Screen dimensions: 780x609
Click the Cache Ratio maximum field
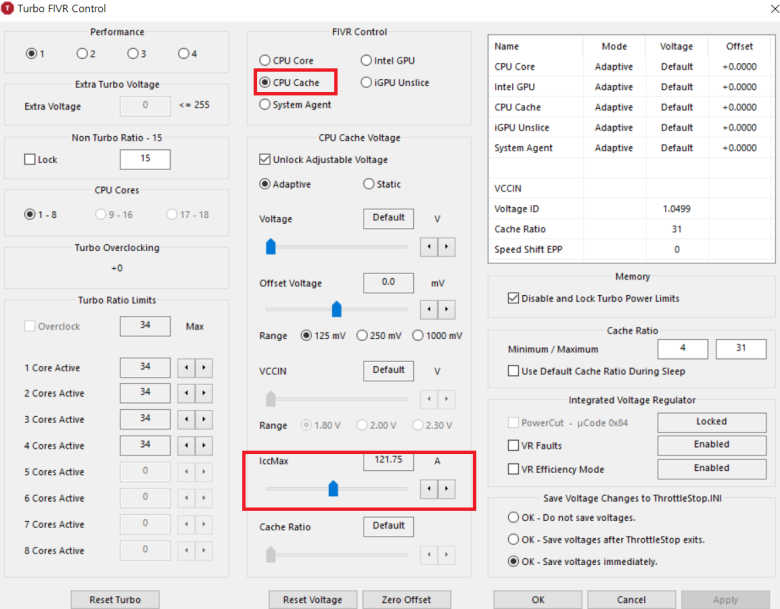point(741,349)
